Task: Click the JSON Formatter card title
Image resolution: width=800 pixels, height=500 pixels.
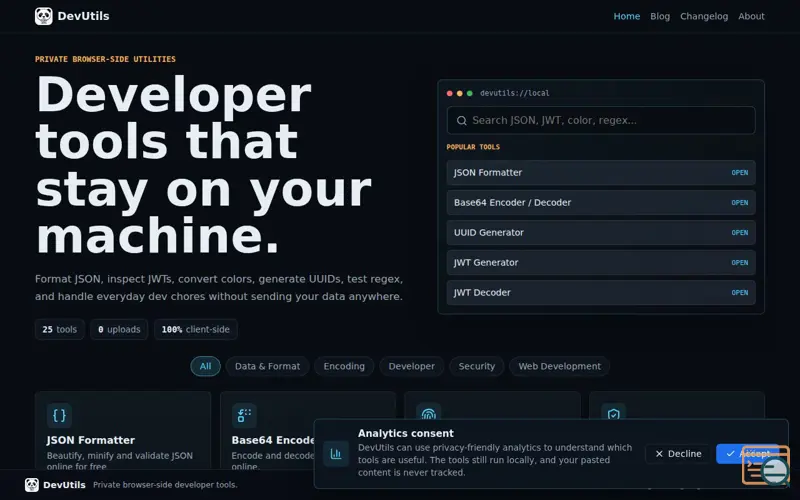Action: (91, 440)
